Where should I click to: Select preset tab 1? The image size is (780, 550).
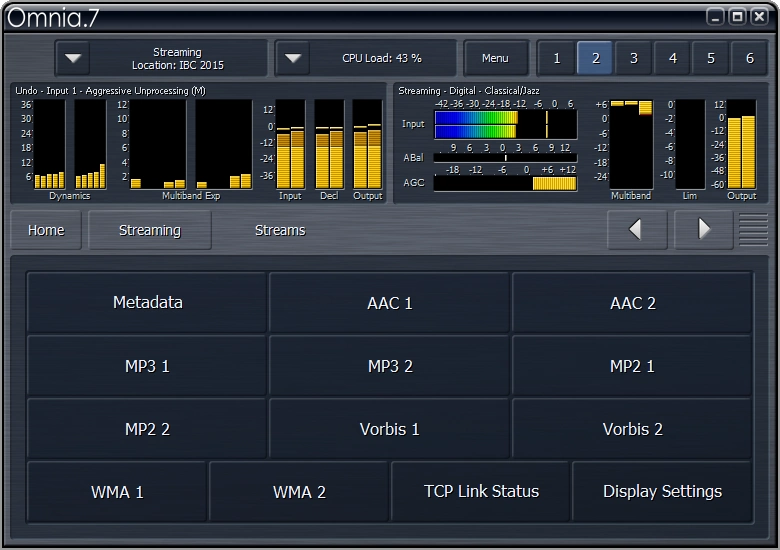pyautogui.click(x=557, y=58)
